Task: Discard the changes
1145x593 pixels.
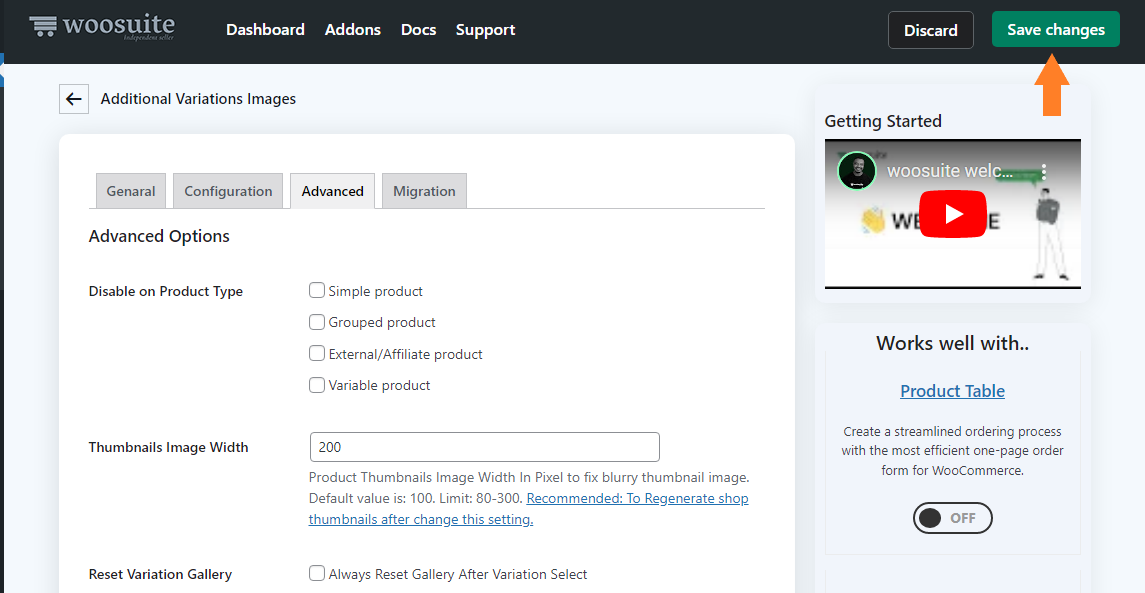Action: (930, 30)
